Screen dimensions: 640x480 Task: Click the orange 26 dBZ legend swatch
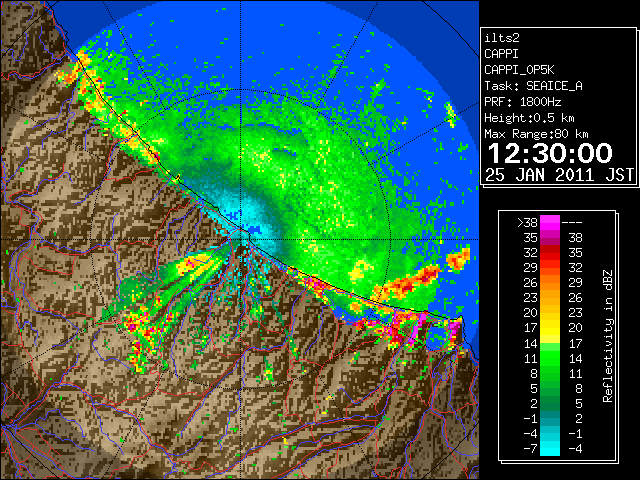coord(550,282)
